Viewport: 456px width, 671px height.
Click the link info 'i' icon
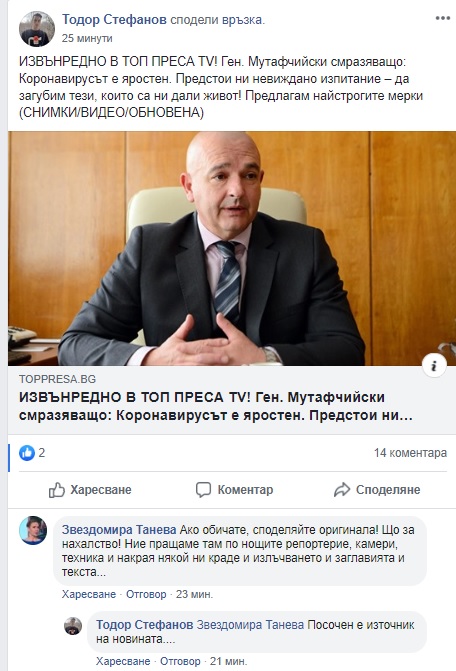click(434, 366)
